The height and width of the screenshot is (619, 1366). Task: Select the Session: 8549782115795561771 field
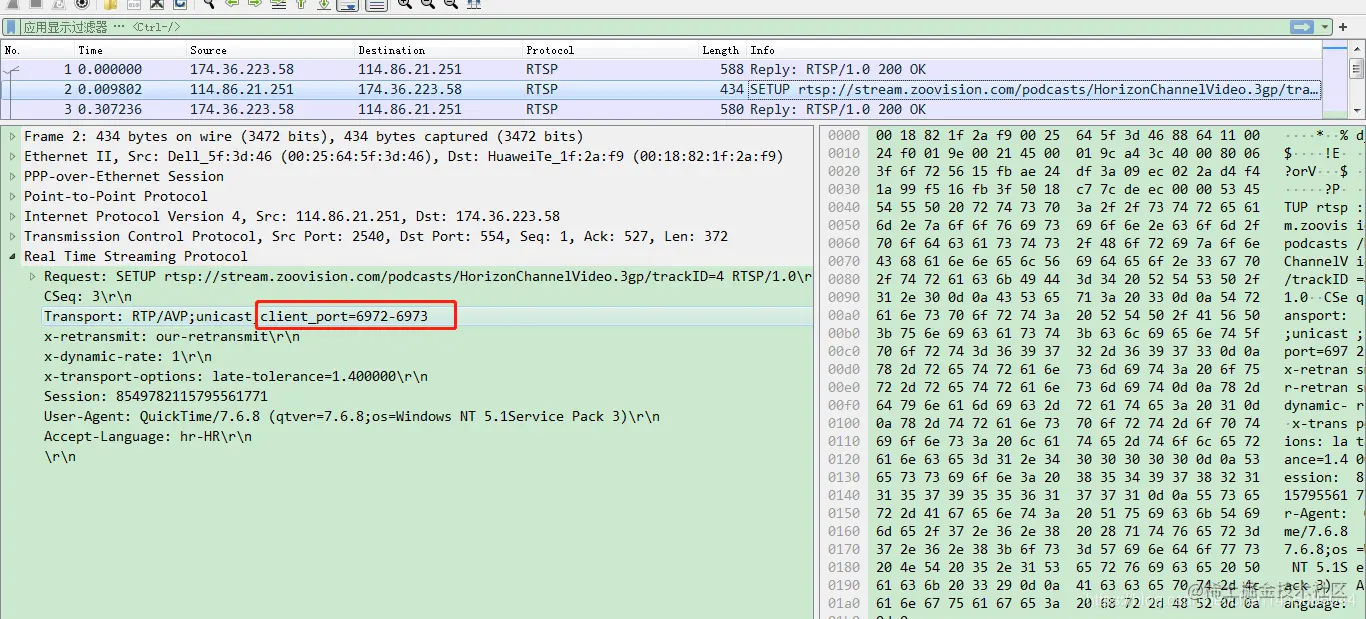[x=156, y=397]
